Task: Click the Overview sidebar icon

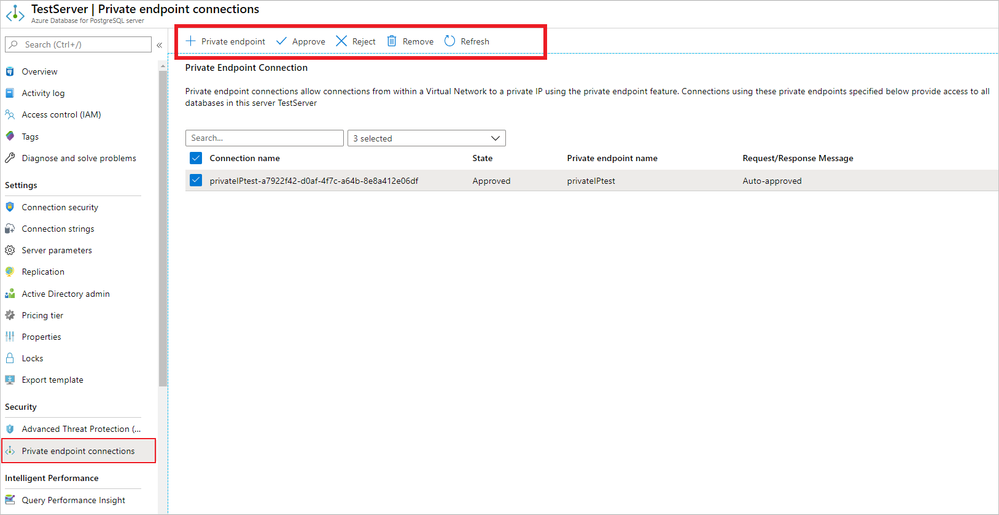Action: (x=10, y=71)
